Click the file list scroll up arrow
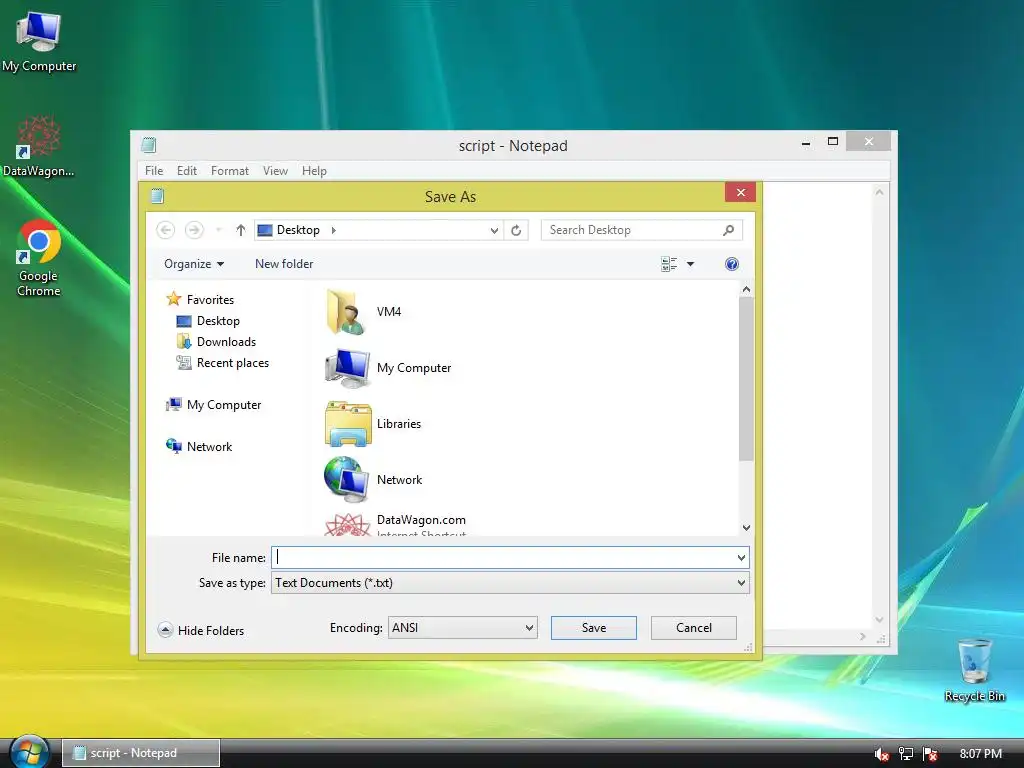 click(746, 289)
